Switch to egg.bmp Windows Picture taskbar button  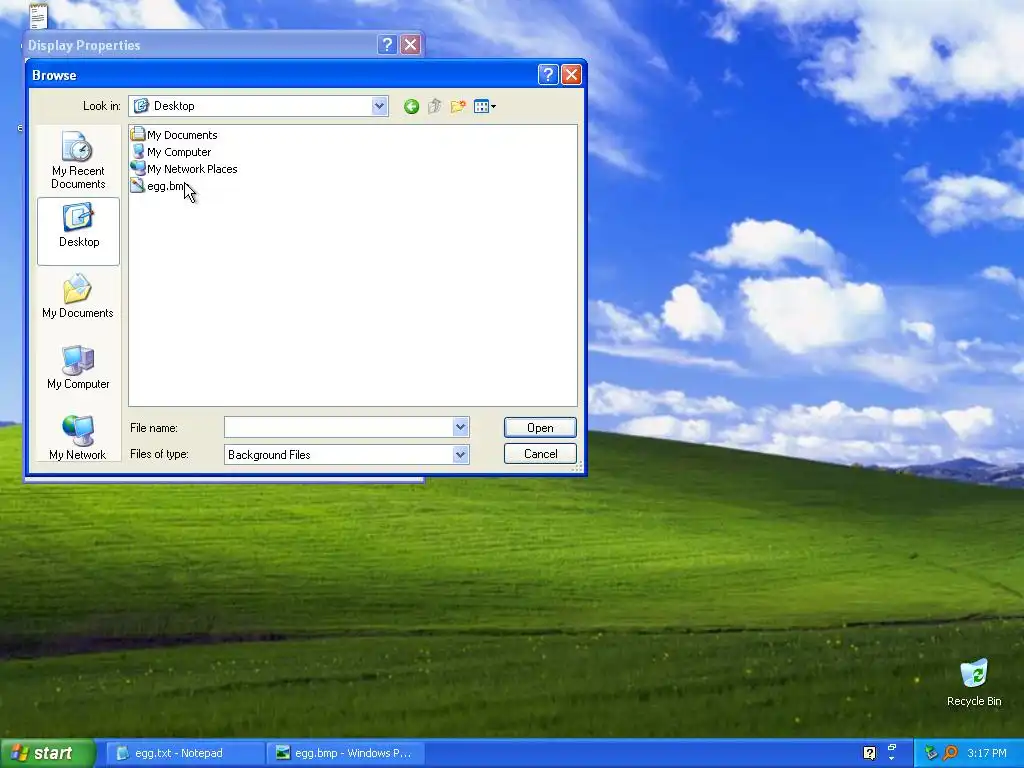(346, 753)
